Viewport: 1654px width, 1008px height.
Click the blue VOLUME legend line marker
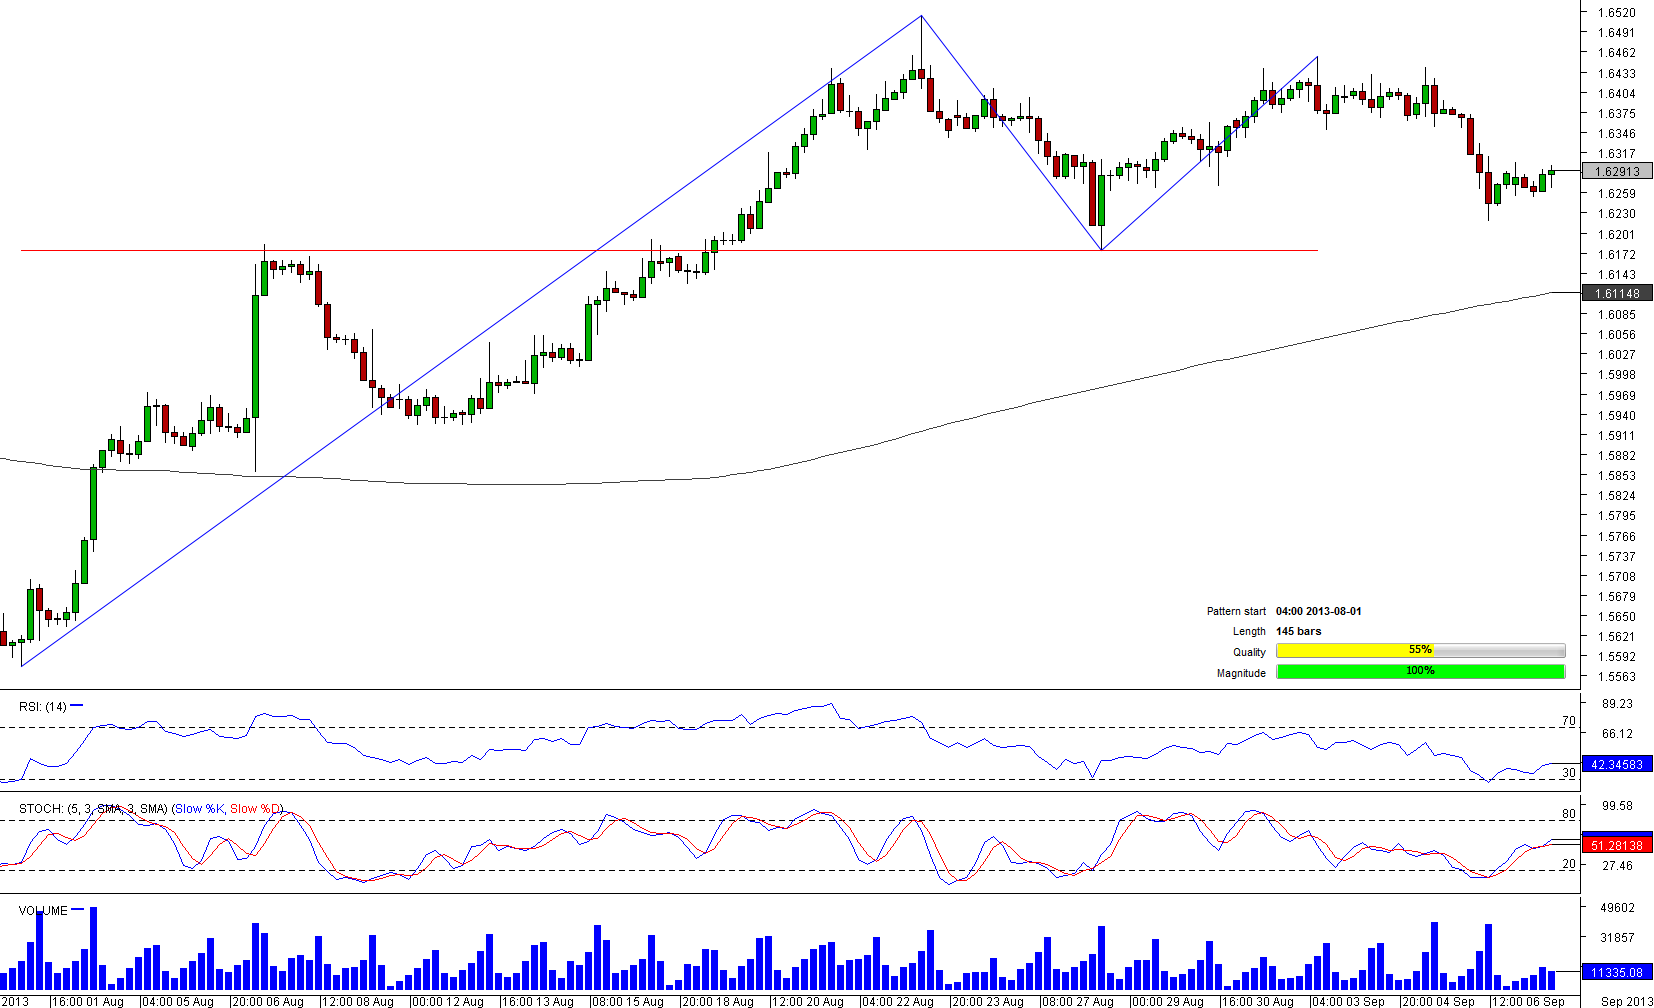[x=77, y=910]
